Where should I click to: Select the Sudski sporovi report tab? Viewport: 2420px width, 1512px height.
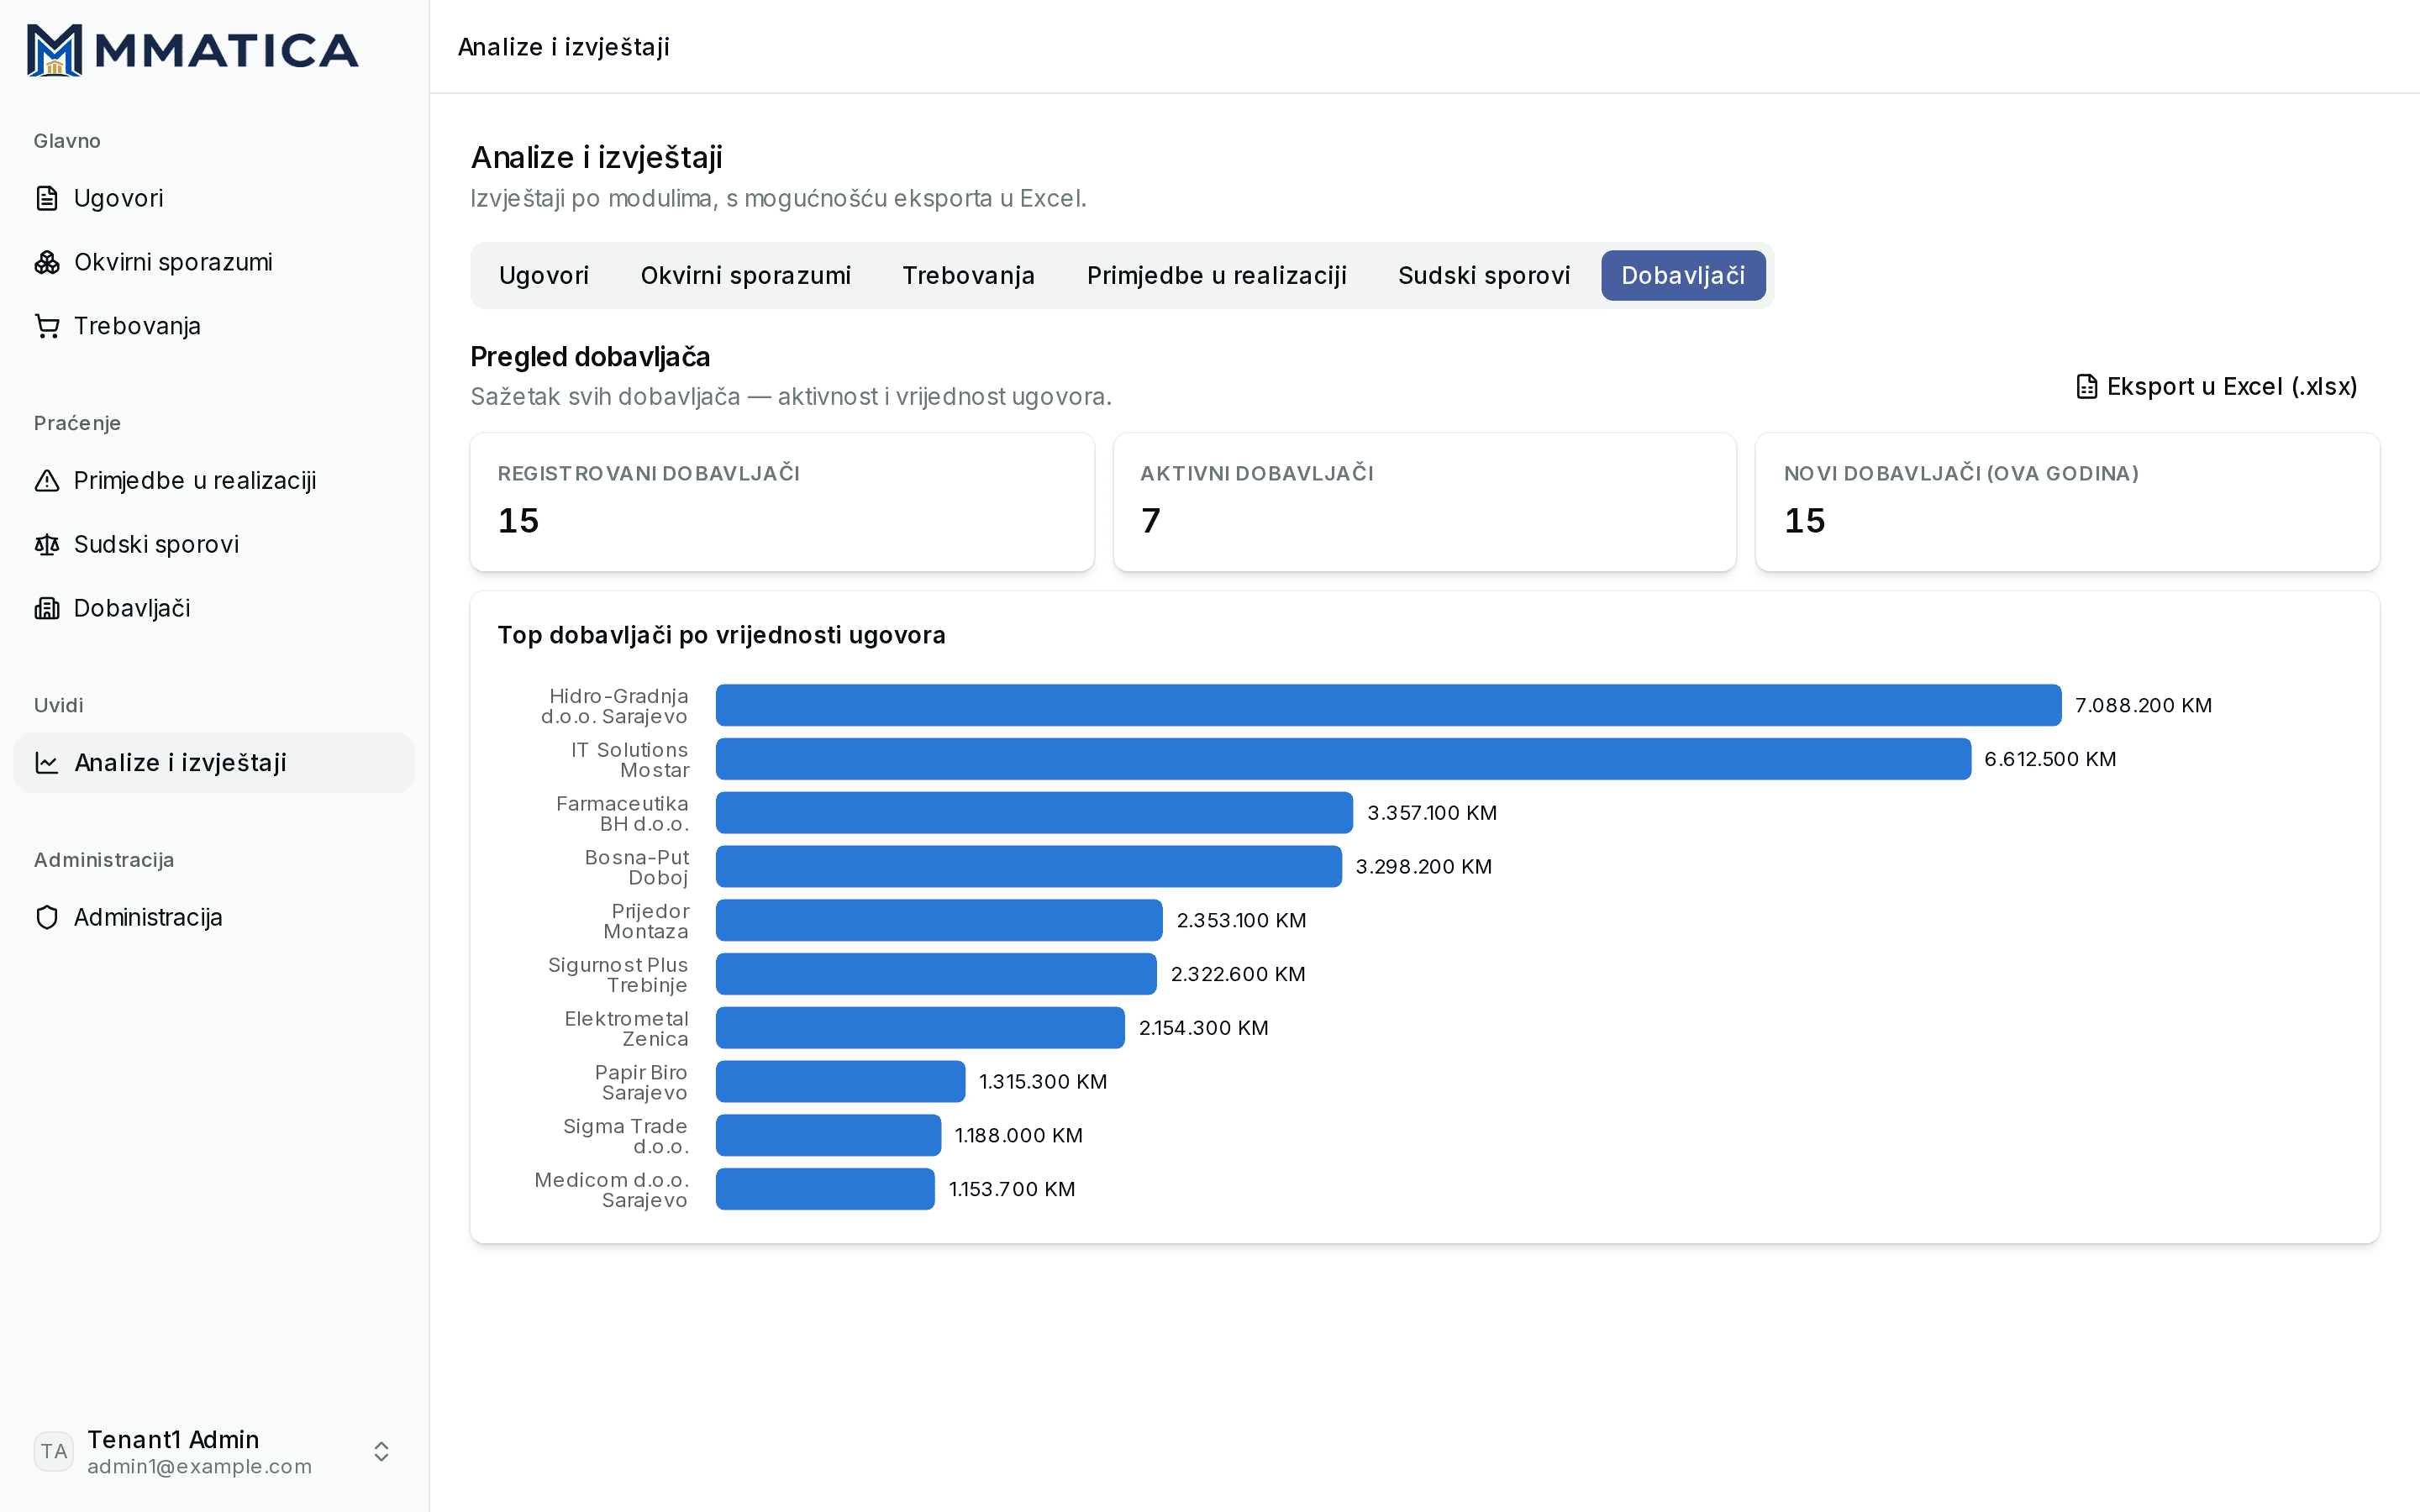click(1484, 275)
